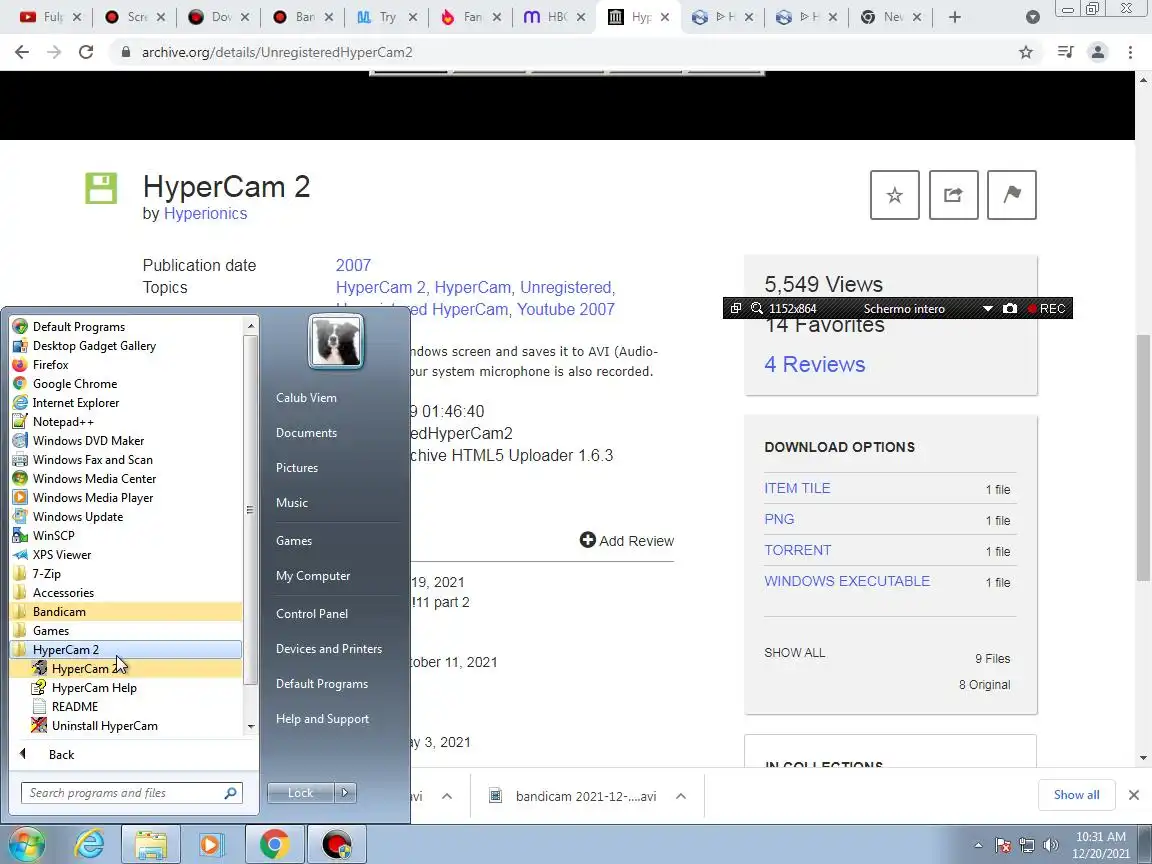Open Bandicam mode dropdown arrow
The height and width of the screenshot is (864, 1152).
(x=987, y=309)
